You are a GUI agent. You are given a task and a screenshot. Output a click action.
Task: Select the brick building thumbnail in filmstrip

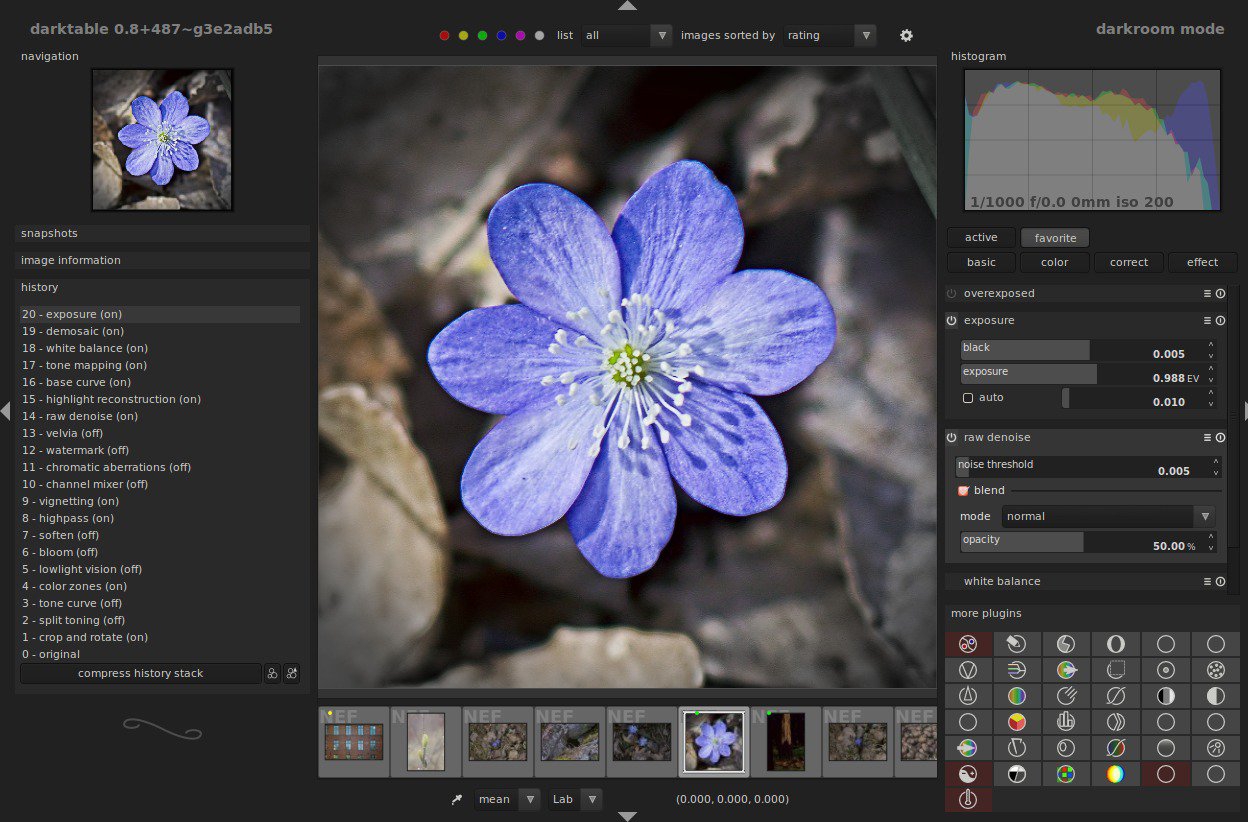point(354,742)
